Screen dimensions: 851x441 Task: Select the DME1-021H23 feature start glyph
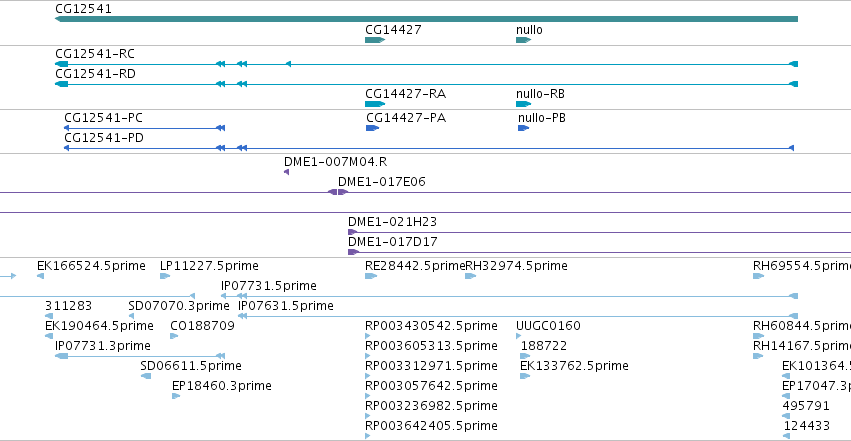tap(352, 232)
